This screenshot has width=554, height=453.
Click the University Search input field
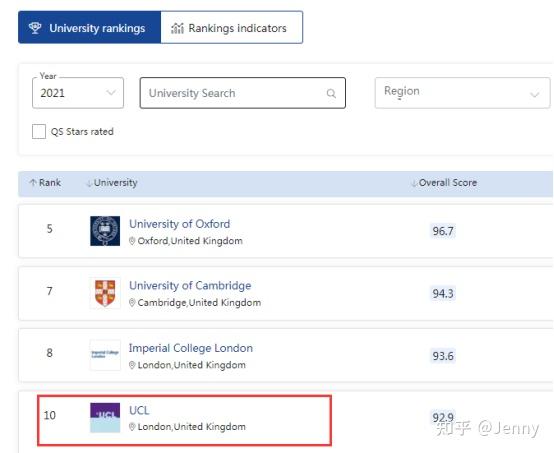coord(243,93)
